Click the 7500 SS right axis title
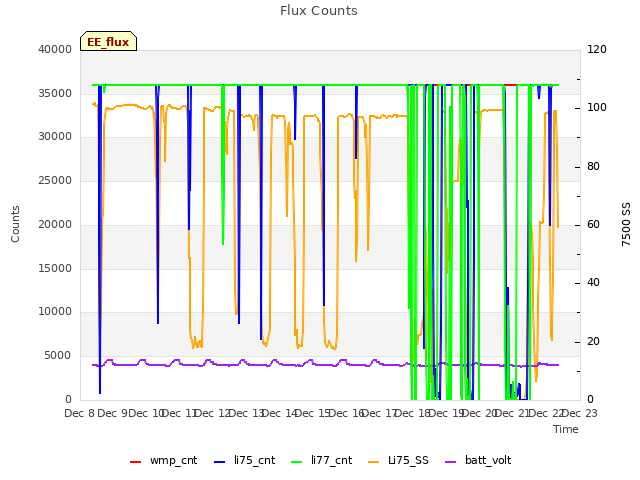Screen dimensions: 640x480 pyautogui.click(x=626, y=224)
